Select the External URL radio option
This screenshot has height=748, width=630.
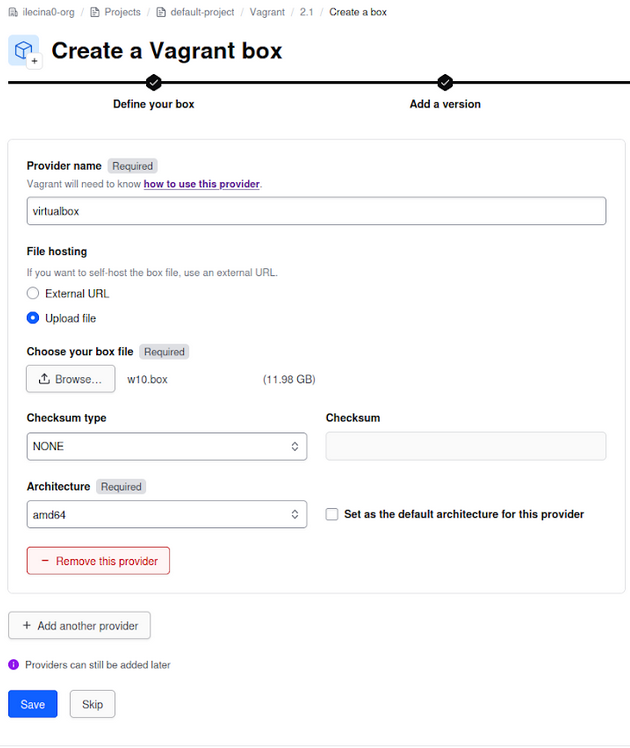33,294
